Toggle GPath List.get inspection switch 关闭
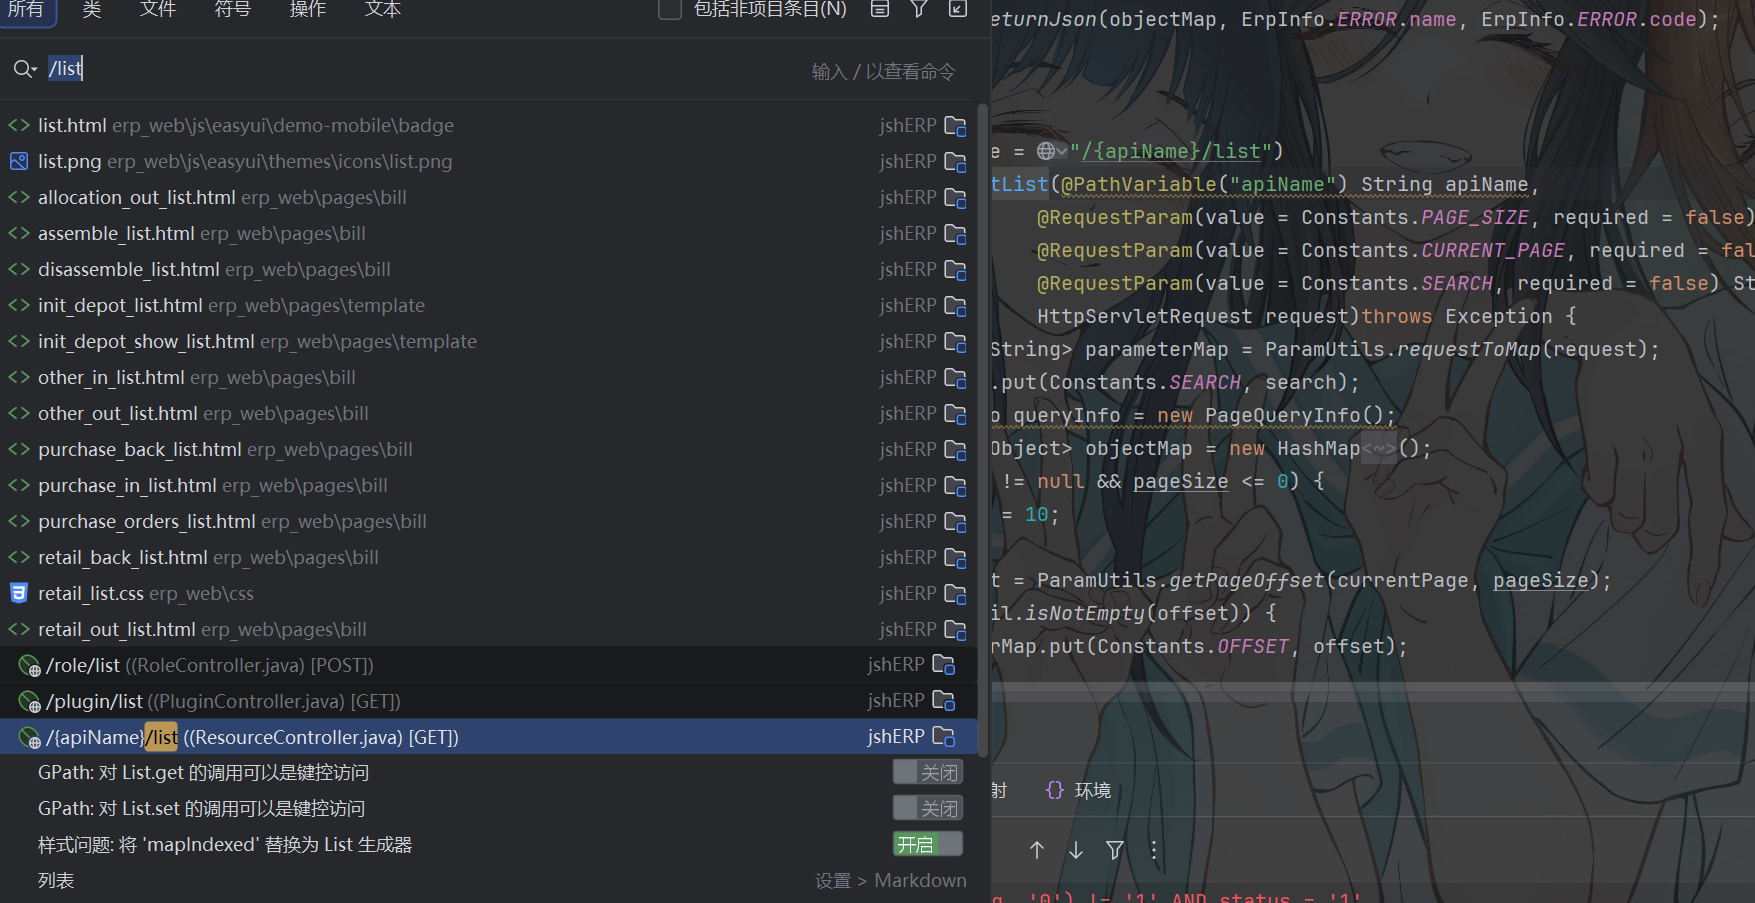Image resolution: width=1755 pixels, height=903 pixels. pos(928,772)
